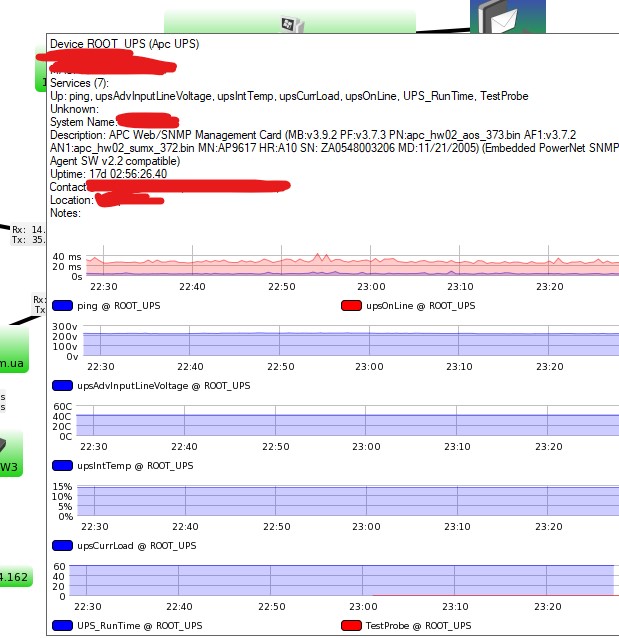
Task: Click the blue upsIntTemp legend swatch
Action: point(62,465)
